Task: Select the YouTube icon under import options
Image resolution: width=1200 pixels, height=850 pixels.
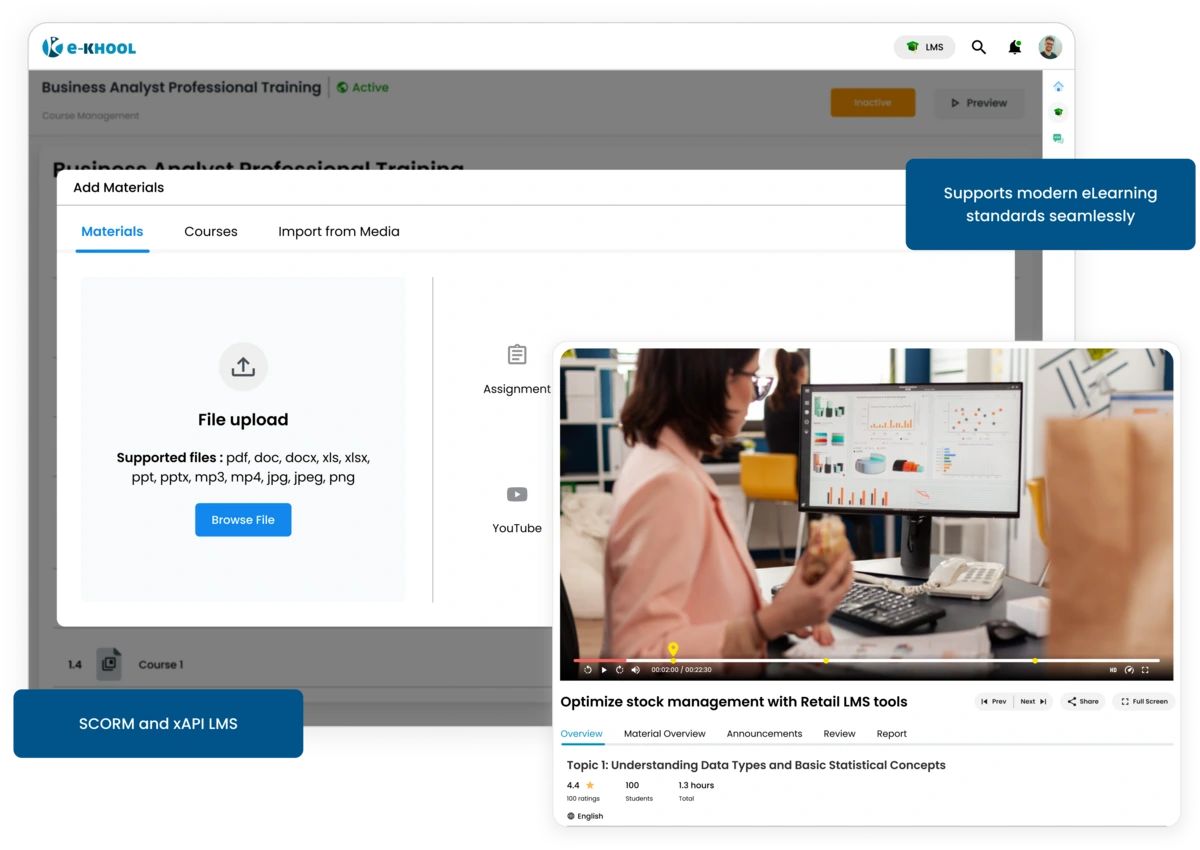Action: pos(517,494)
